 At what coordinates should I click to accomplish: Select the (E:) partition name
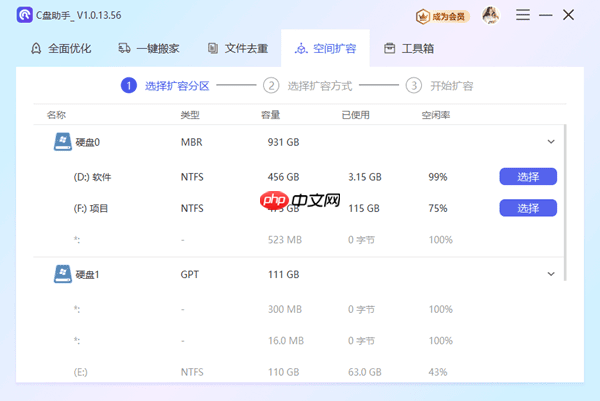point(80,372)
